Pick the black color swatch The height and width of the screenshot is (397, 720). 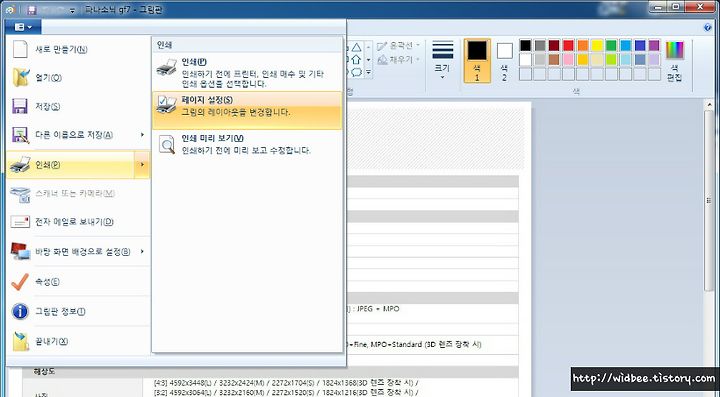point(525,45)
